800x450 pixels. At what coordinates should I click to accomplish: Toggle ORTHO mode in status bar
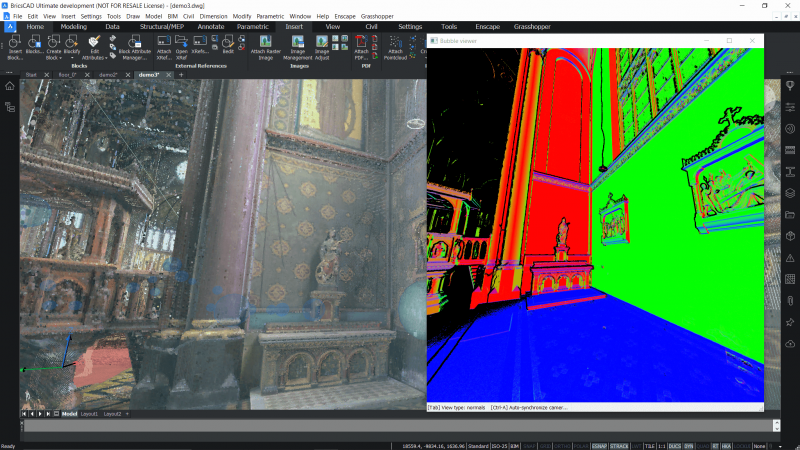pyautogui.click(x=562, y=446)
